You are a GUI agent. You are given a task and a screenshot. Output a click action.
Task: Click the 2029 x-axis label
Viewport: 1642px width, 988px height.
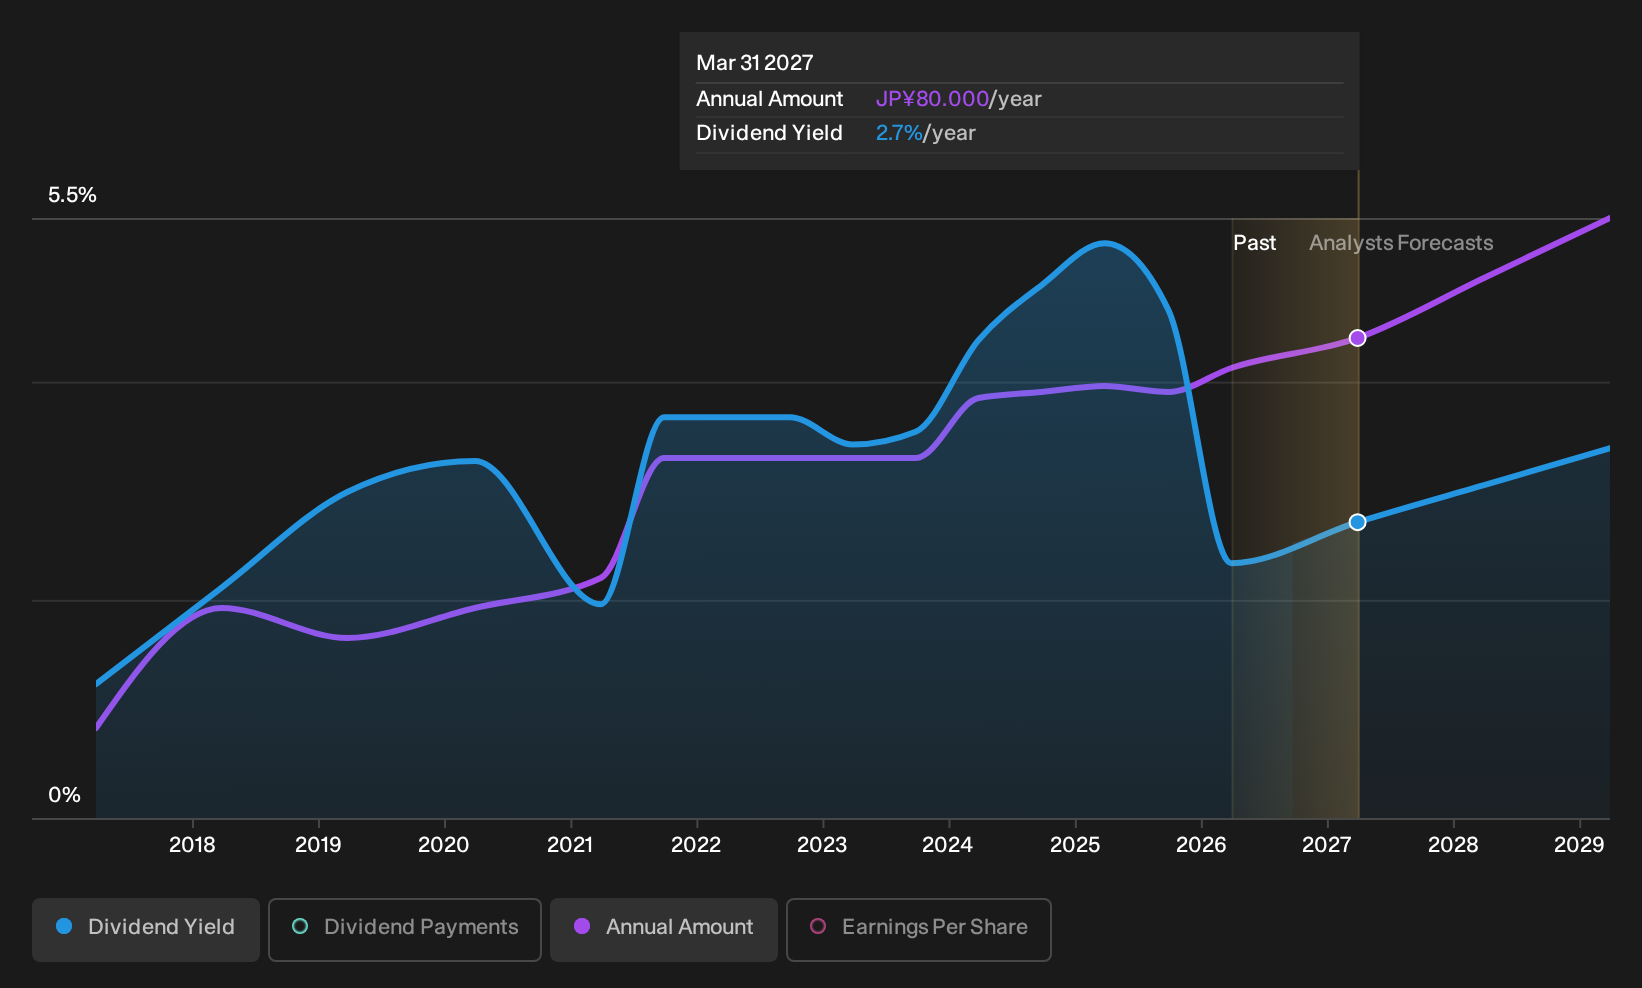pos(1579,845)
